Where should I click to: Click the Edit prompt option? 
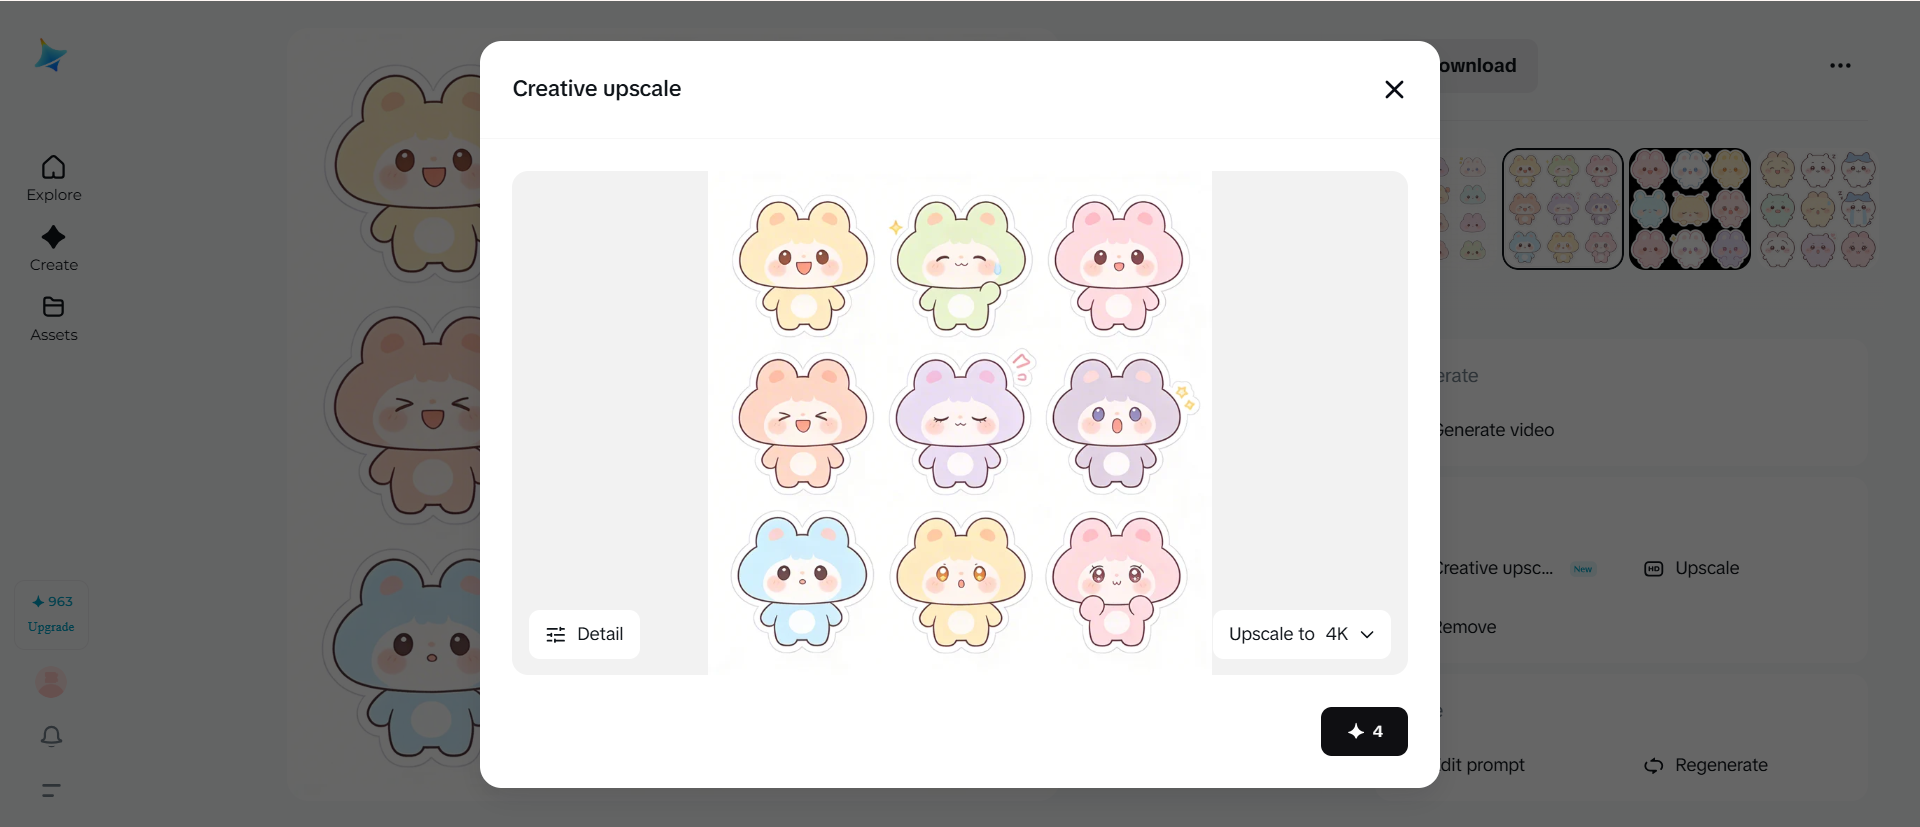(x=1483, y=765)
